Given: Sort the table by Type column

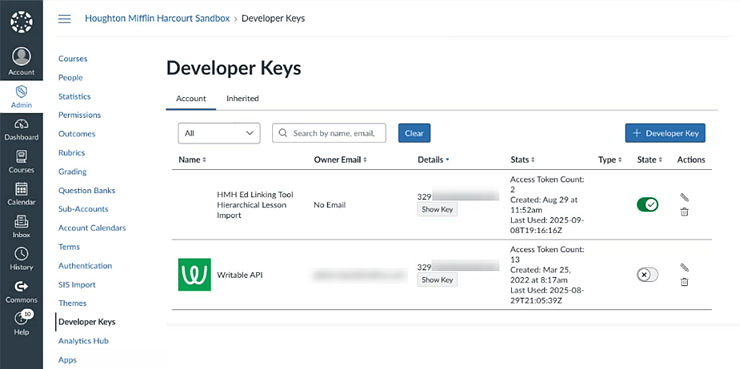Looking at the screenshot, I should 610,160.
